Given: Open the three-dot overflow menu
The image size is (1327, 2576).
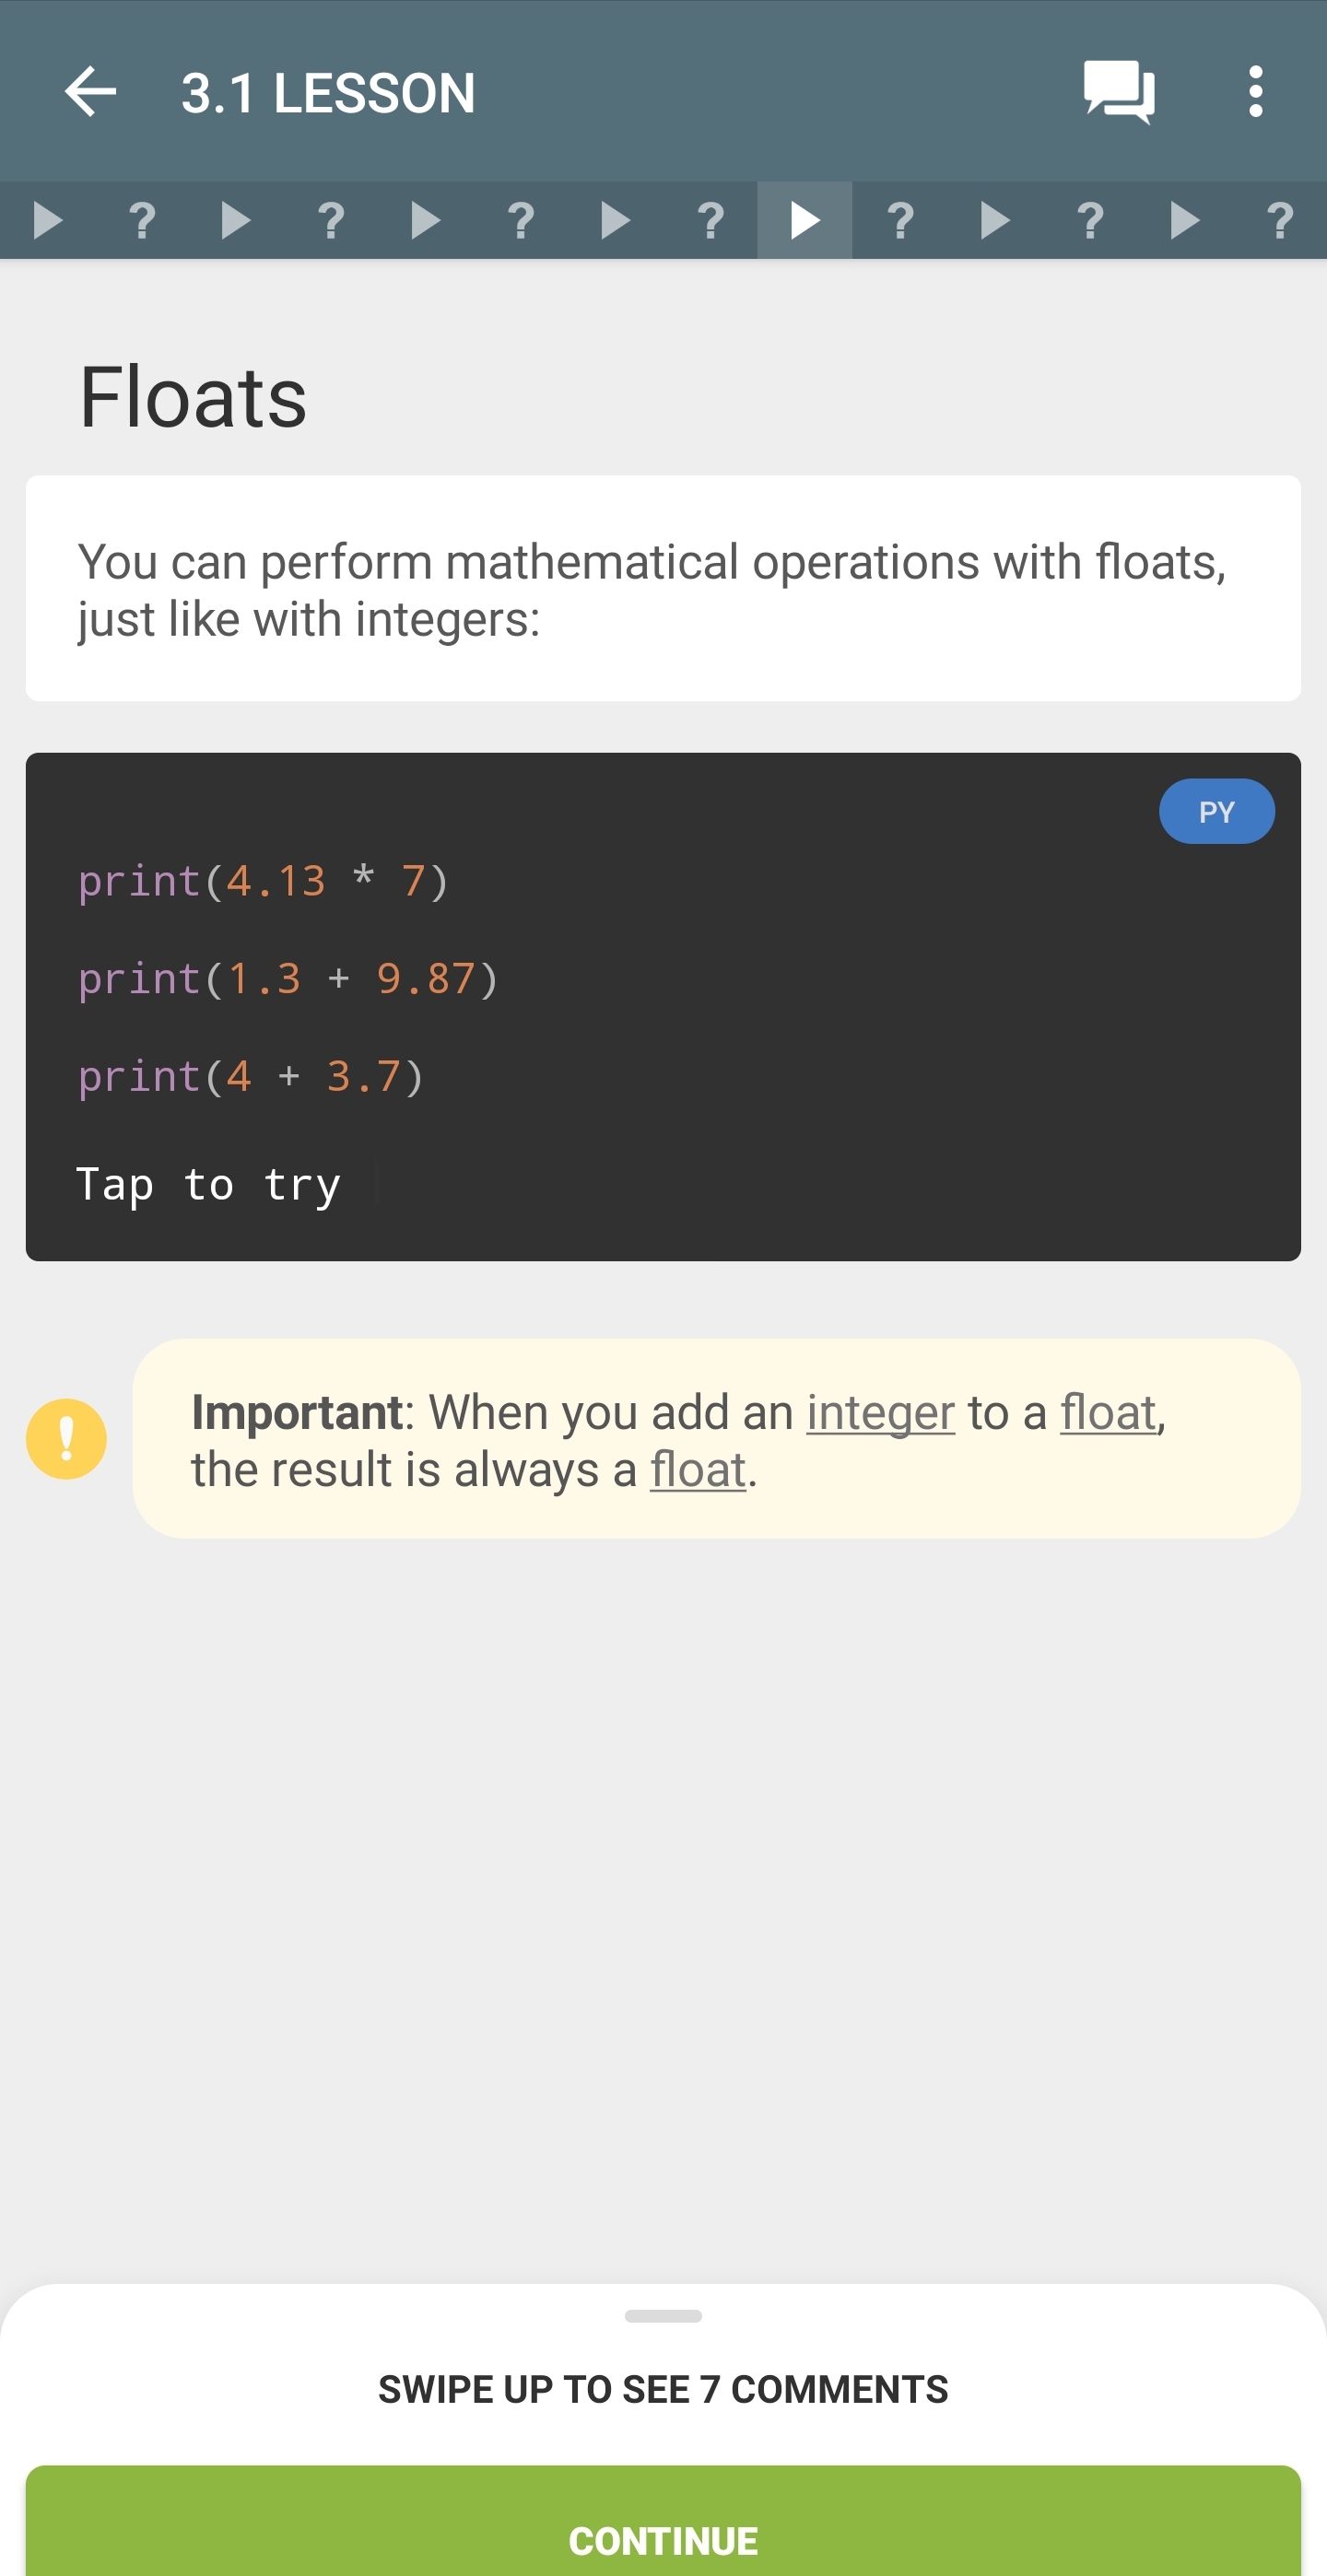Looking at the screenshot, I should click(1255, 92).
